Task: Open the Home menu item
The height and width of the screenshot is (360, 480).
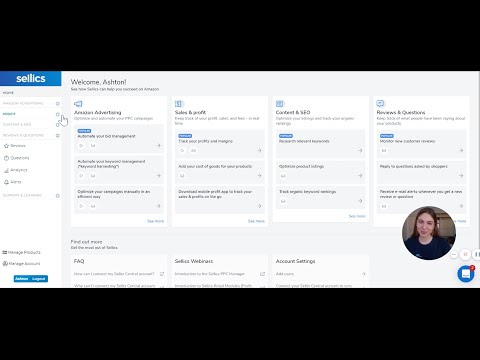Action: pyautogui.click(x=9, y=93)
